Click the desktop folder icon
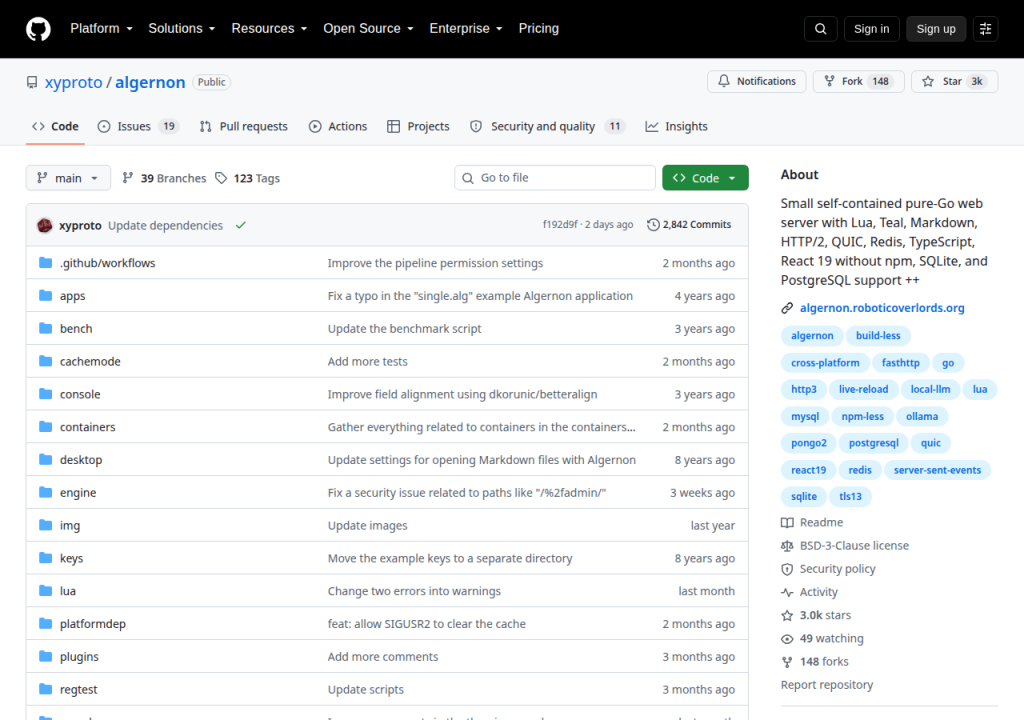 coord(45,459)
